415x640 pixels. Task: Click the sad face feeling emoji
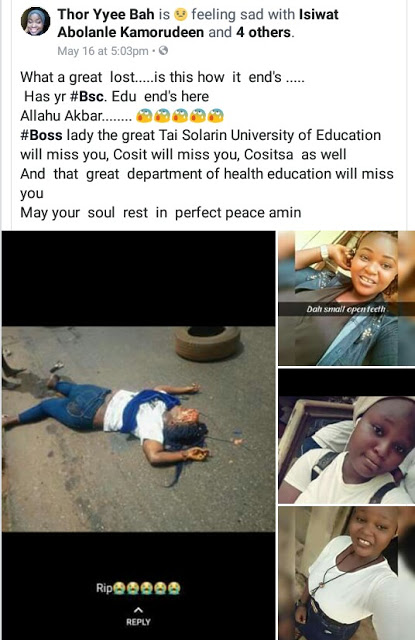(180, 15)
